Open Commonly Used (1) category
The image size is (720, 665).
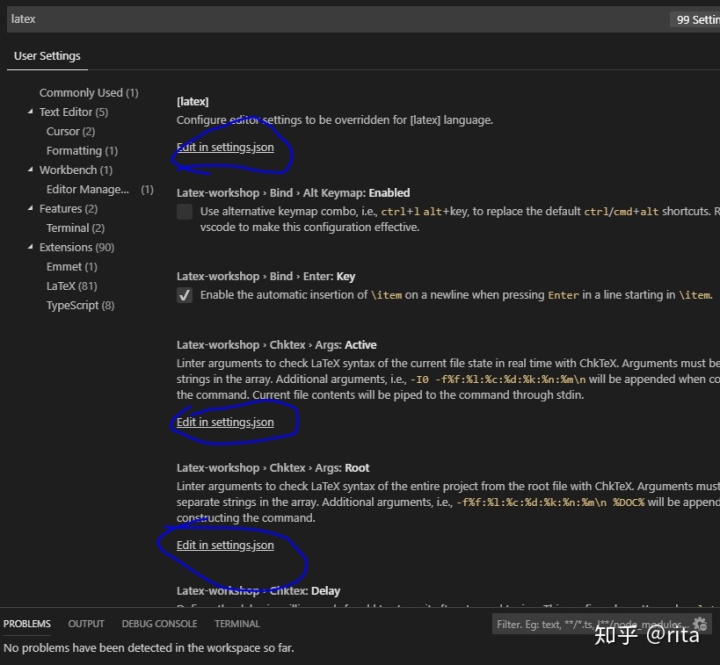(89, 93)
